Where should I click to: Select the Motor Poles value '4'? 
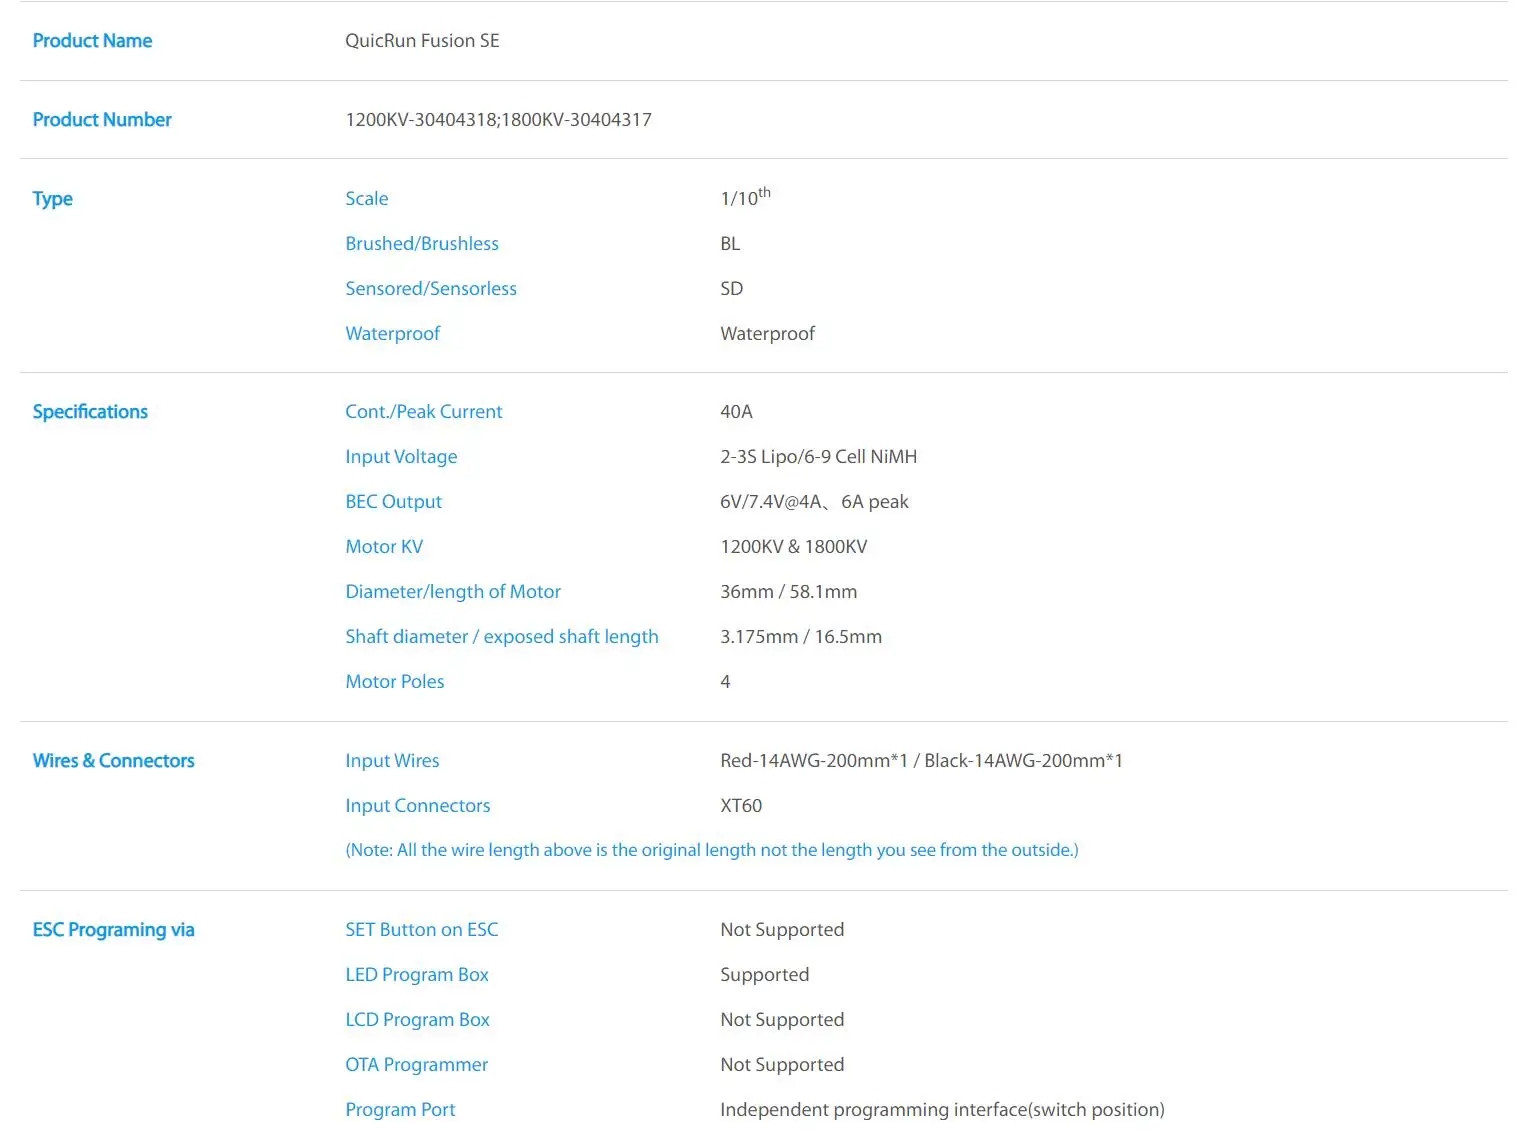coord(725,682)
